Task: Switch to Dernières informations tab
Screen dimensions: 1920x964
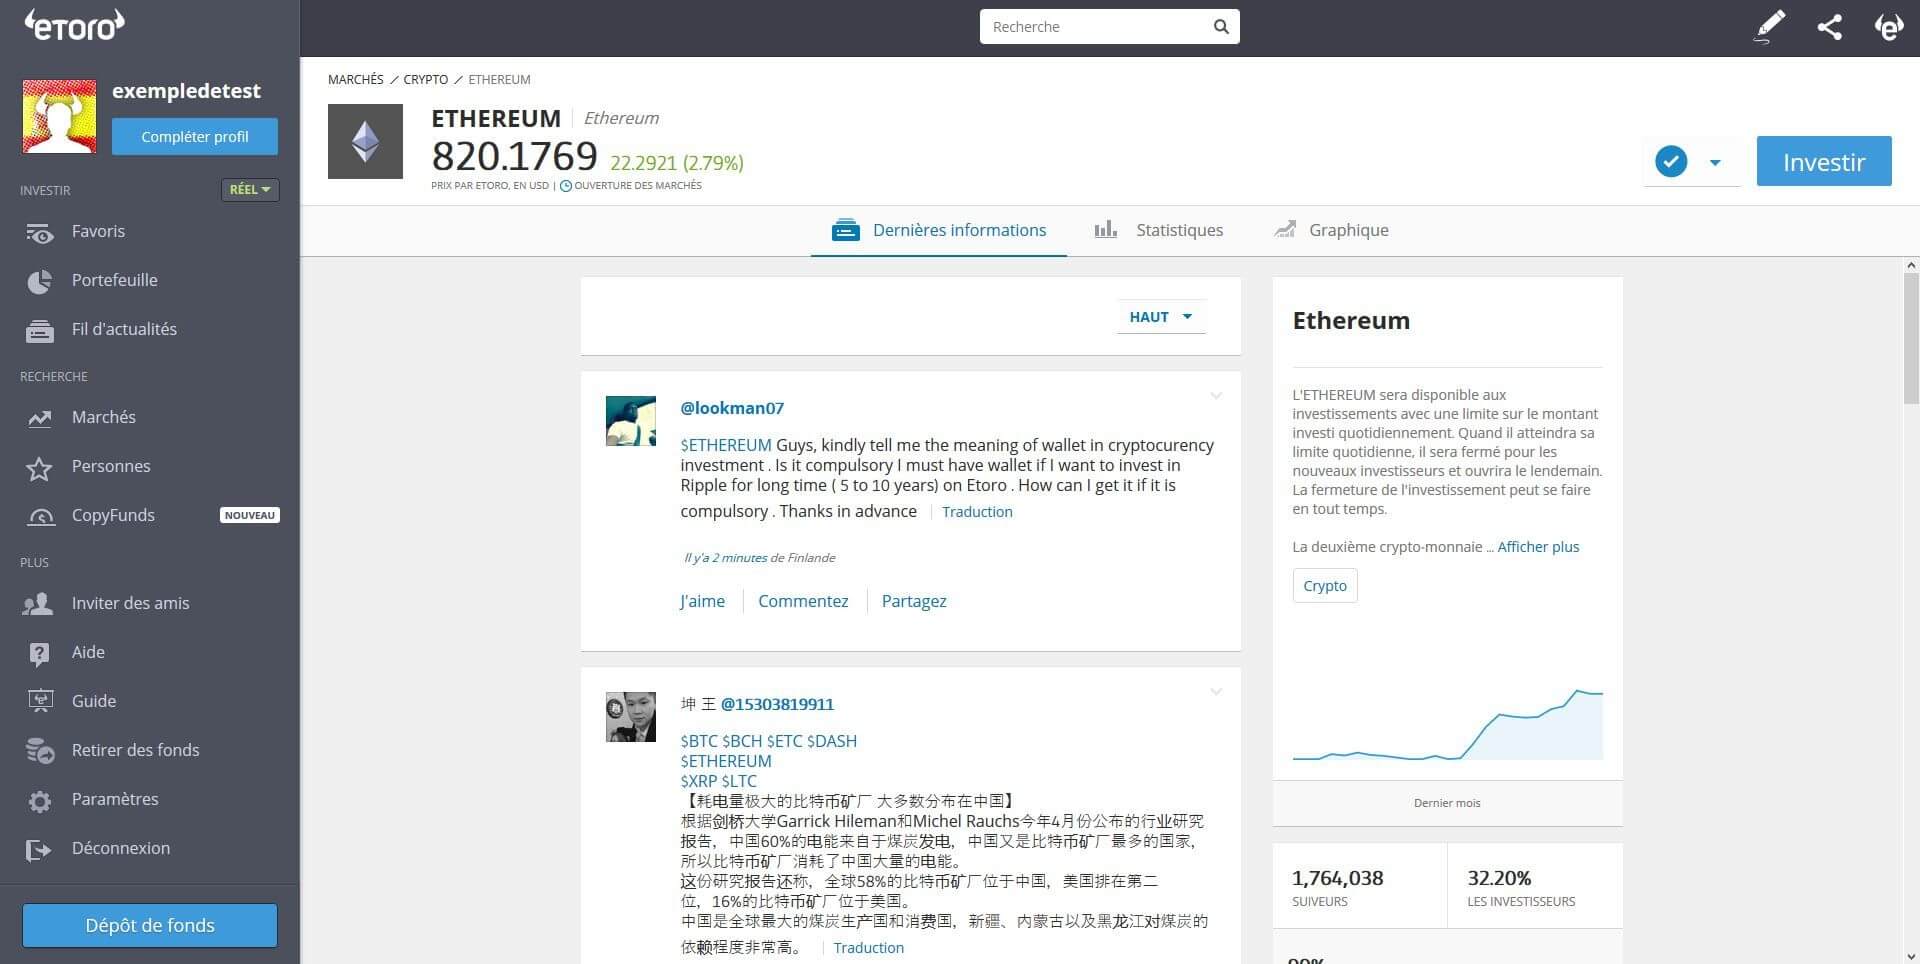Action: (939, 230)
